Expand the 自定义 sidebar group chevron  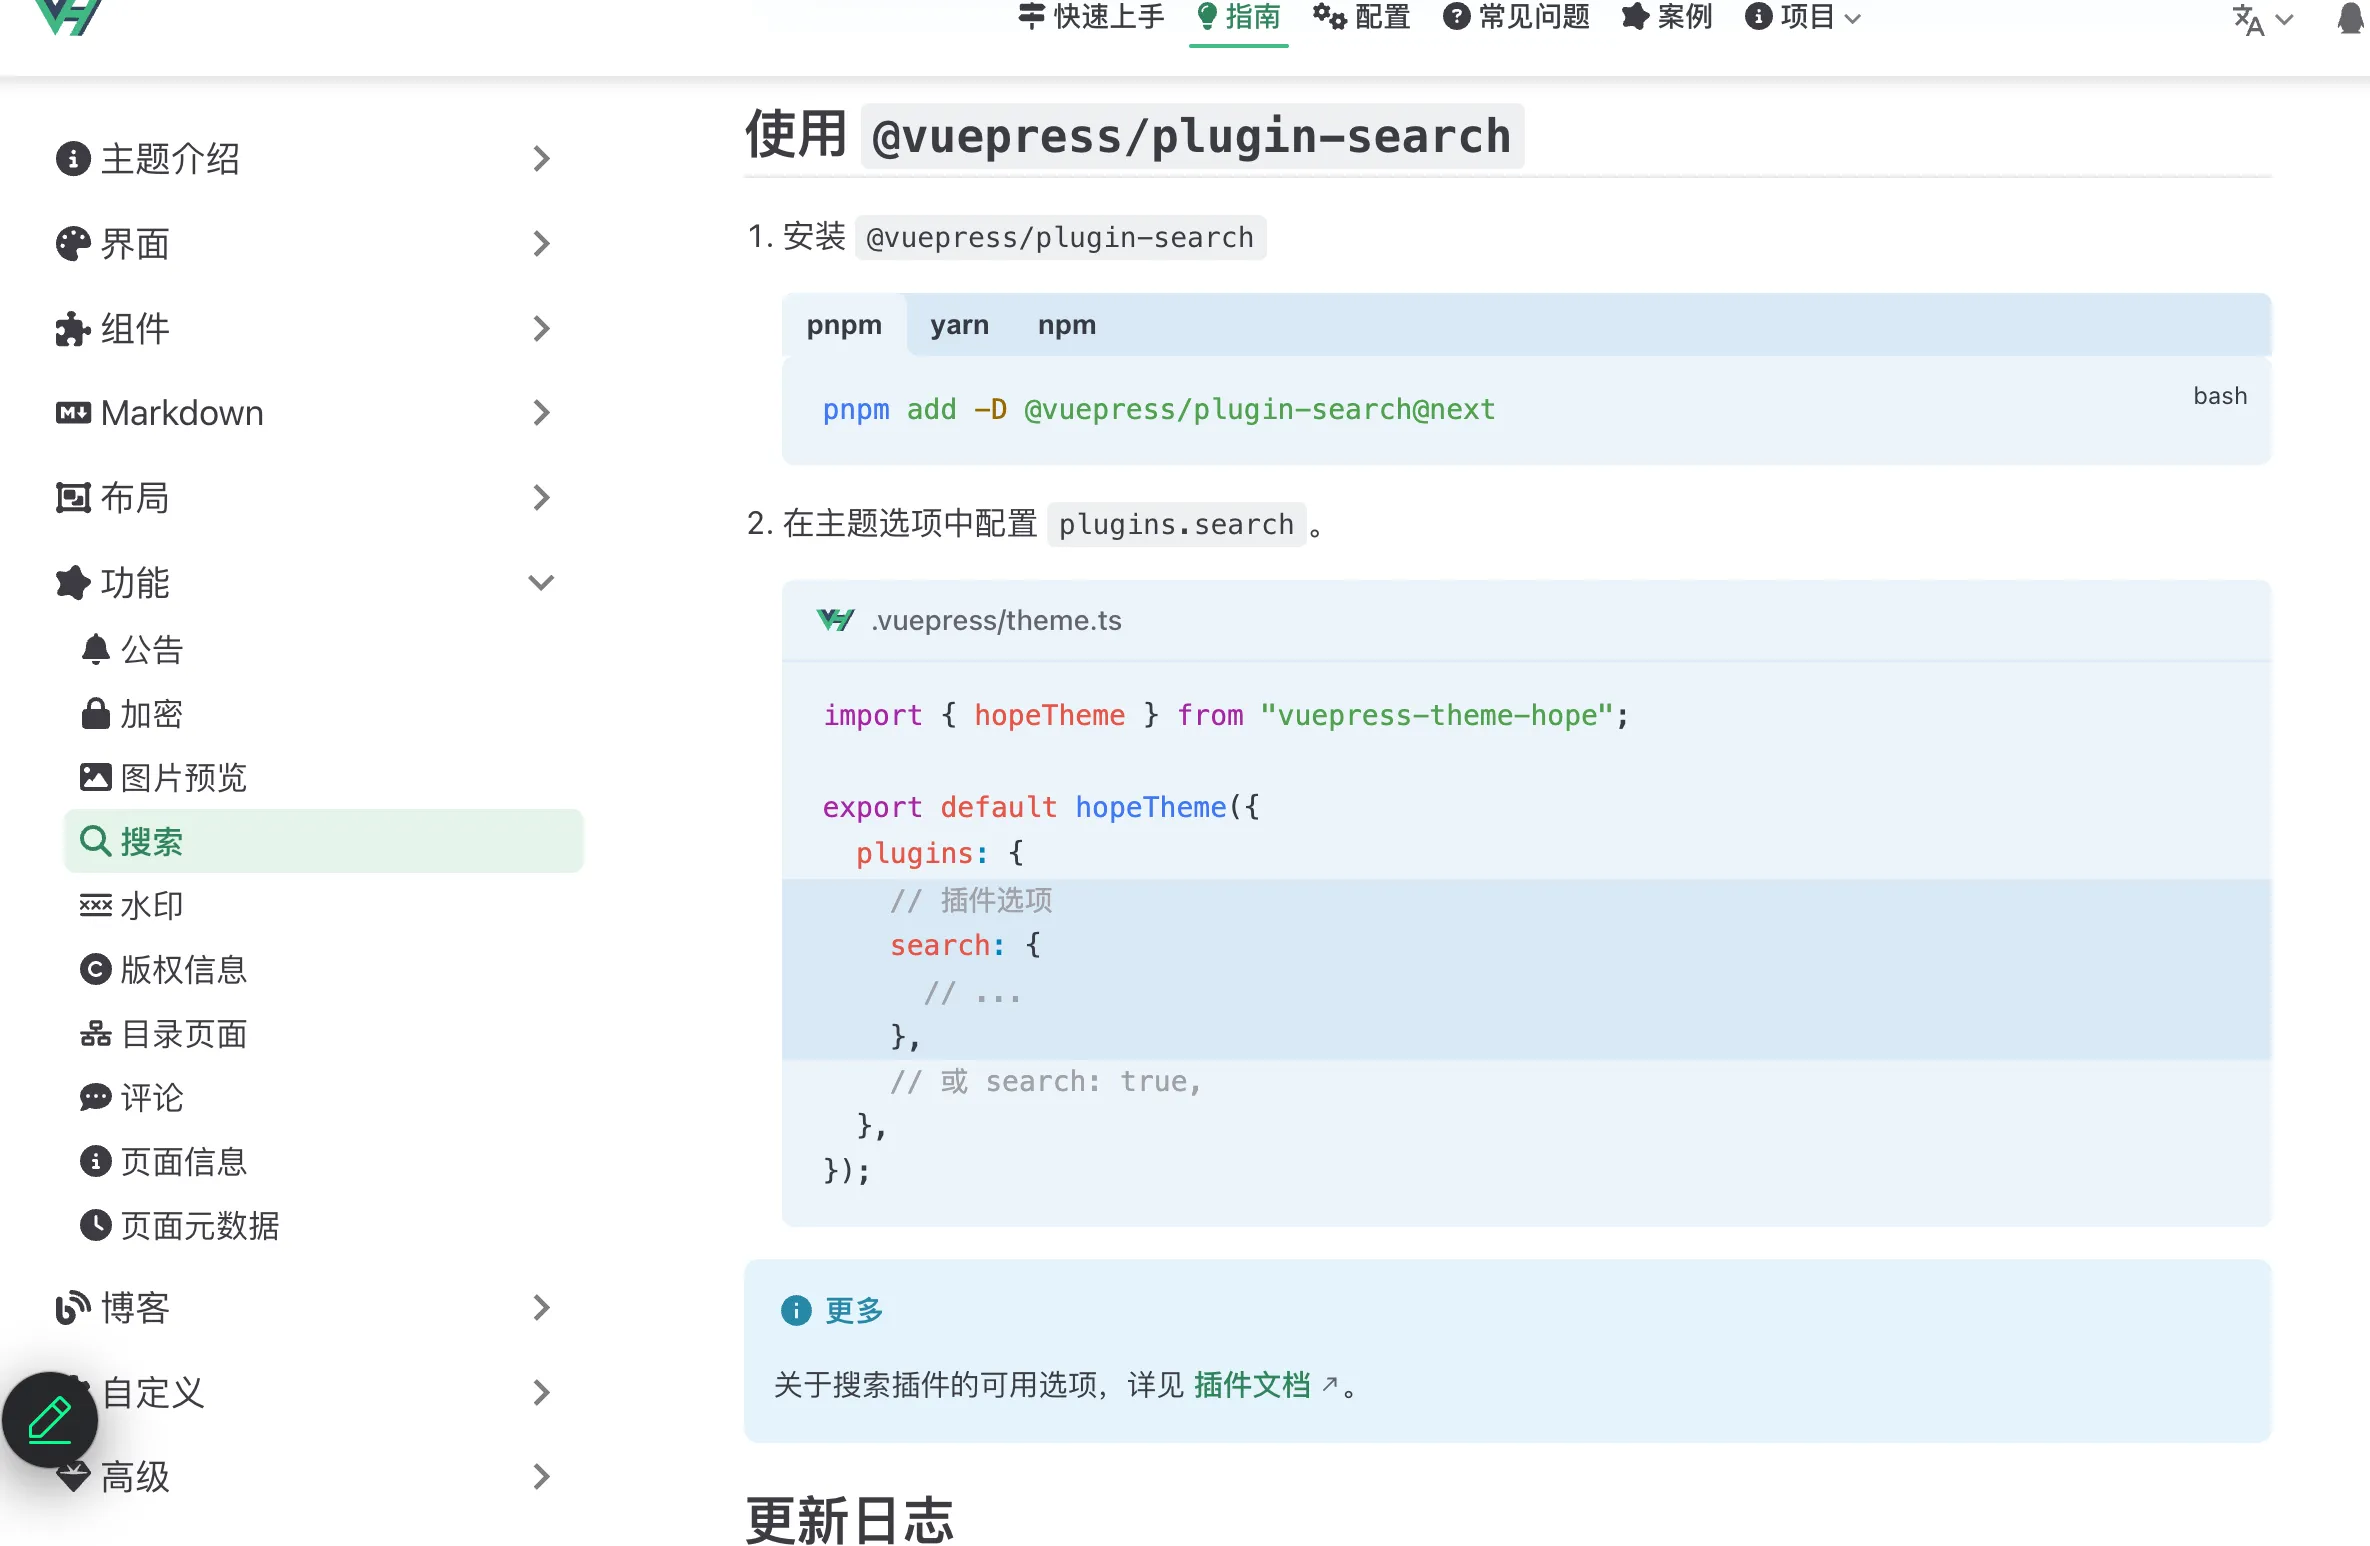(x=541, y=1392)
